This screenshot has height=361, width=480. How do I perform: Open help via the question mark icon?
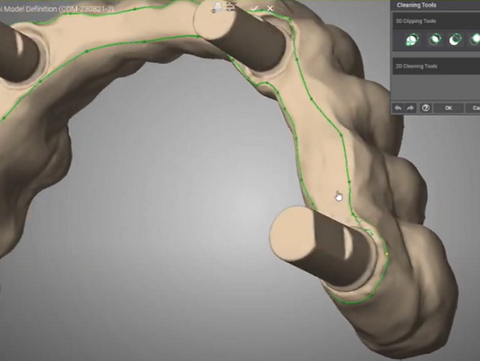426,108
